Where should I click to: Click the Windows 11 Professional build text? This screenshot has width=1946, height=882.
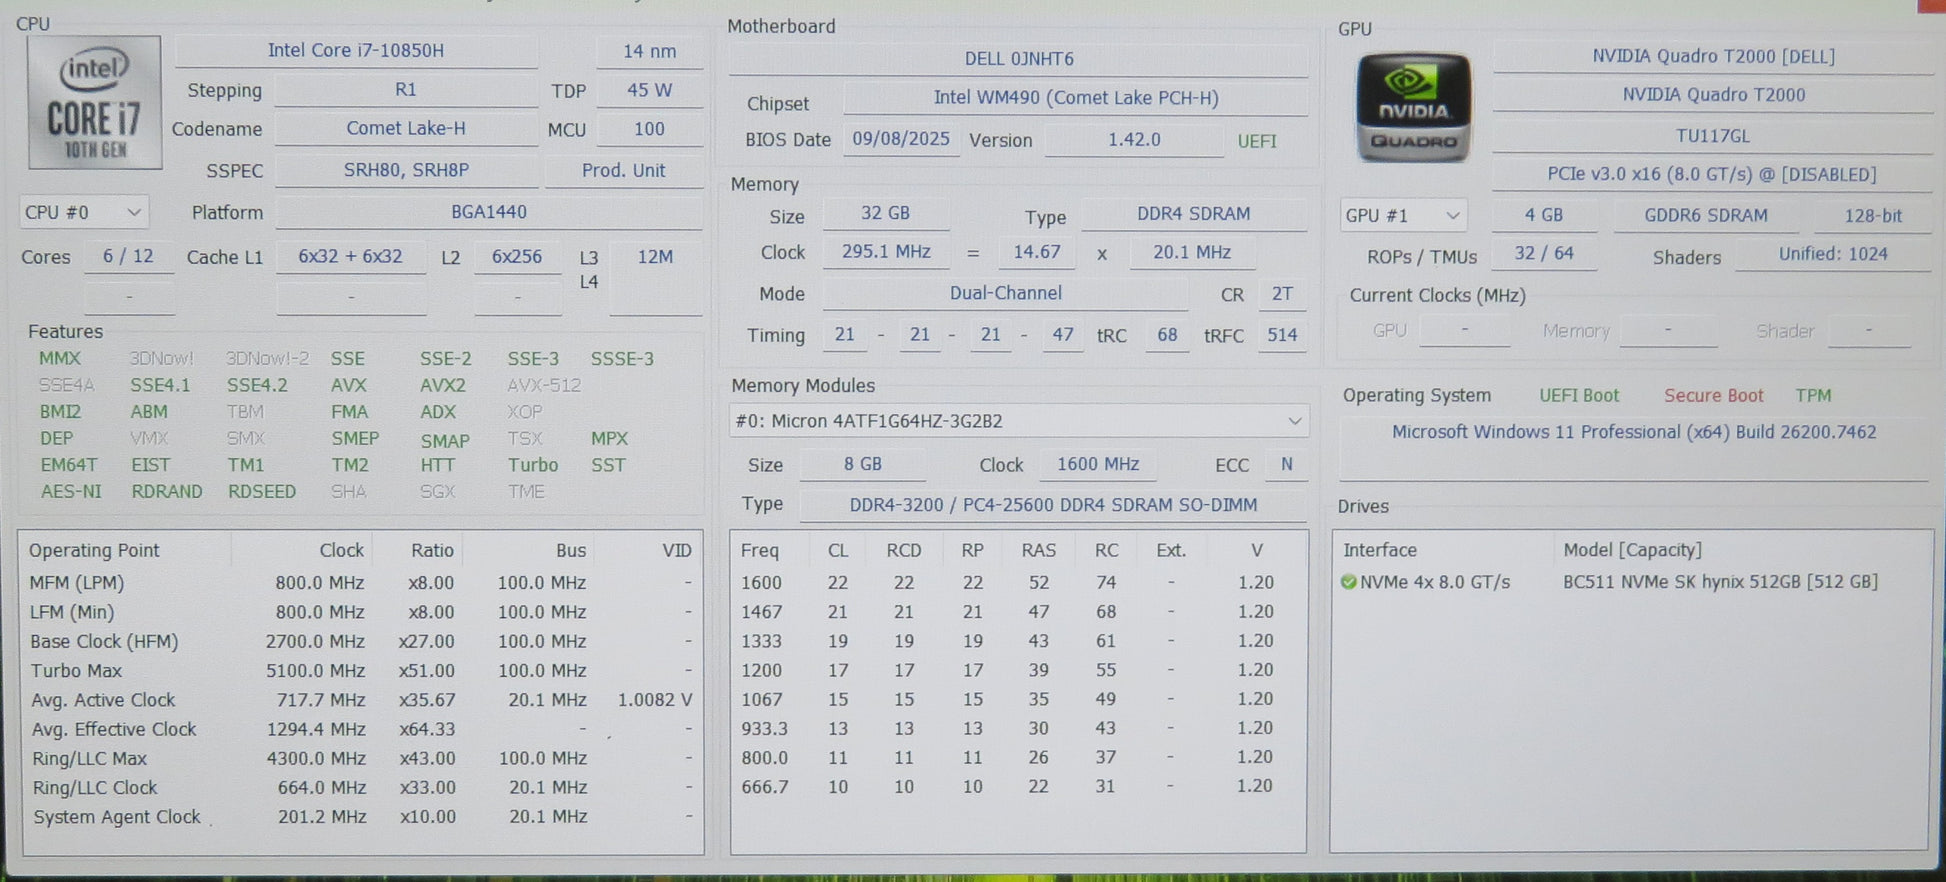tap(1633, 432)
